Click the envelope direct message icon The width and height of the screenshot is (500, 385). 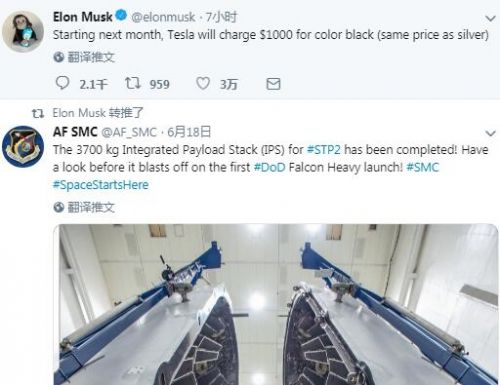(273, 84)
